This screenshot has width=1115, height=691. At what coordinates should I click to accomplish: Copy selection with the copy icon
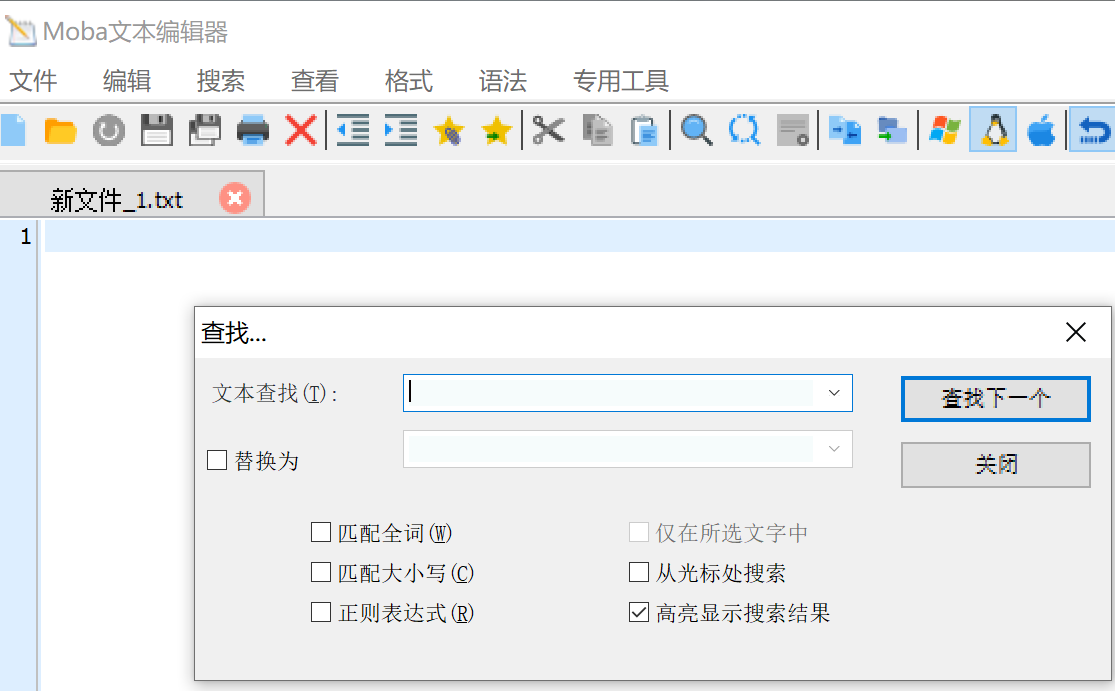597,131
